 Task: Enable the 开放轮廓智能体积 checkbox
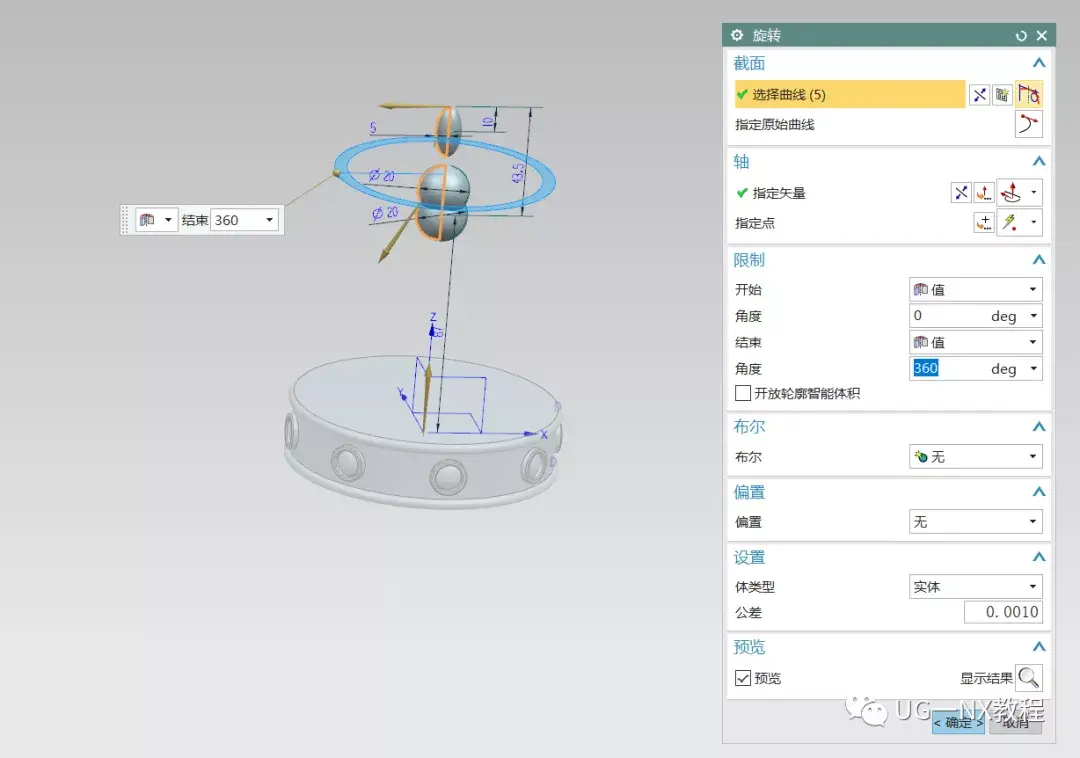[x=743, y=394]
